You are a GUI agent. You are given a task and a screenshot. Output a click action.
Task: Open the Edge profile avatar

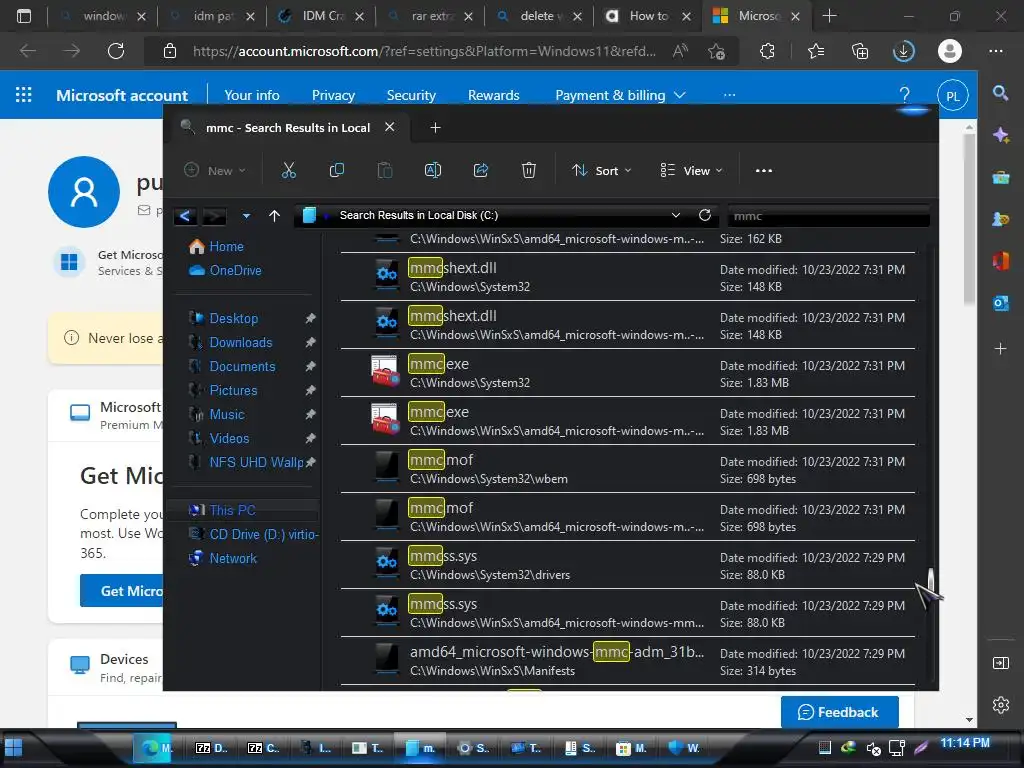click(x=950, y=51)
